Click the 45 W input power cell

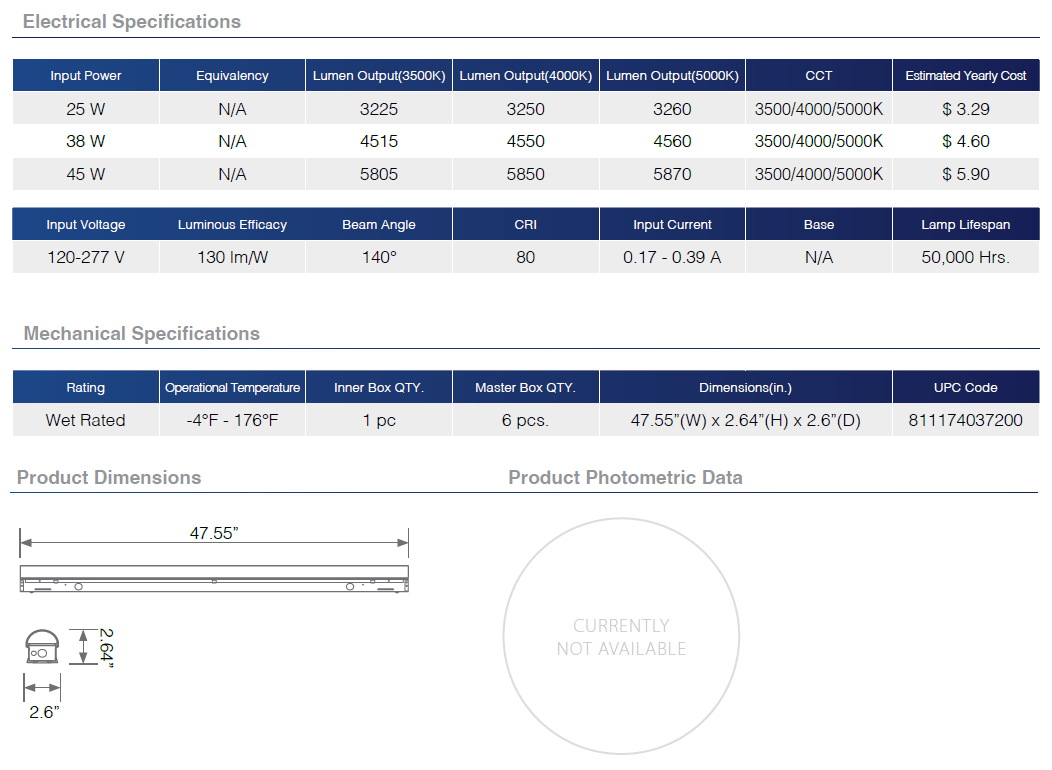tap(86, 174)
